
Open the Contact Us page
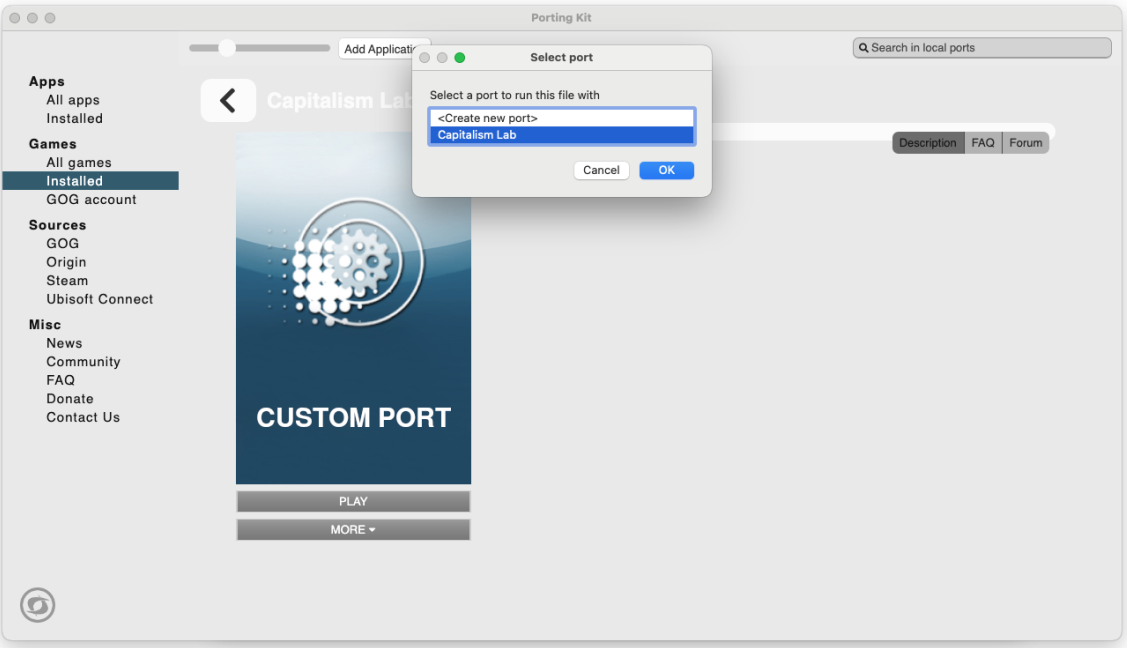point(83,417)
